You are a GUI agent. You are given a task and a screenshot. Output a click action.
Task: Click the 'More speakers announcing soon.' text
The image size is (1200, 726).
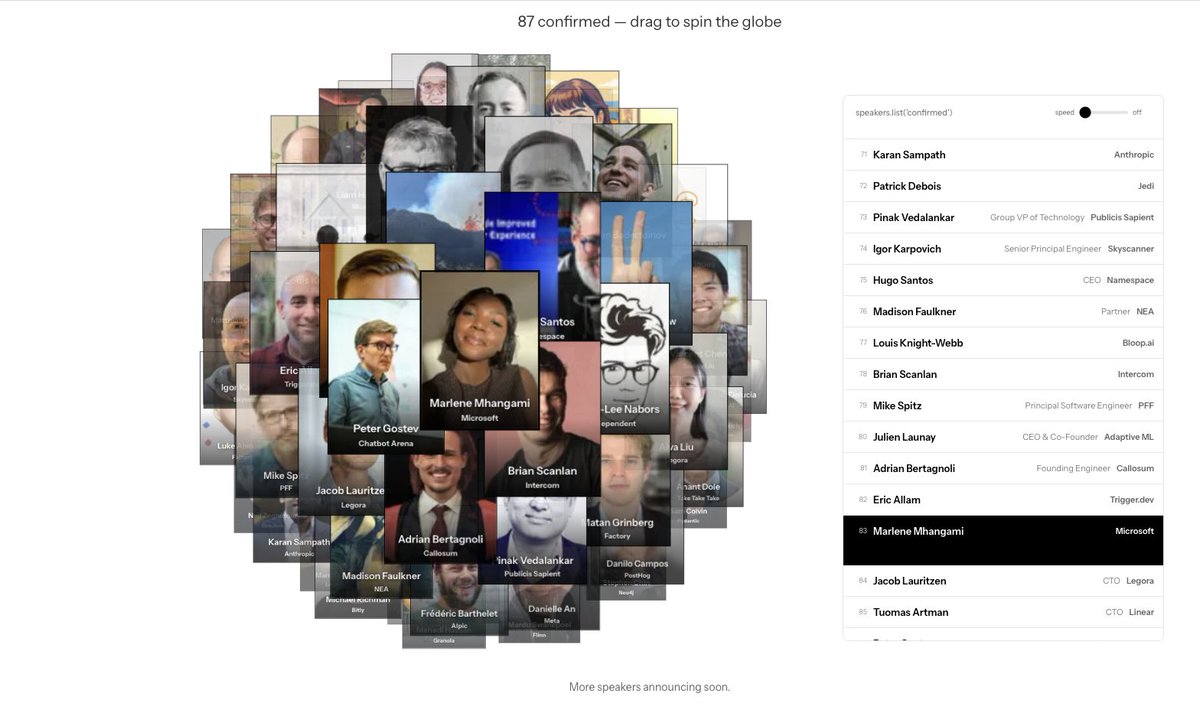[650, 687]
